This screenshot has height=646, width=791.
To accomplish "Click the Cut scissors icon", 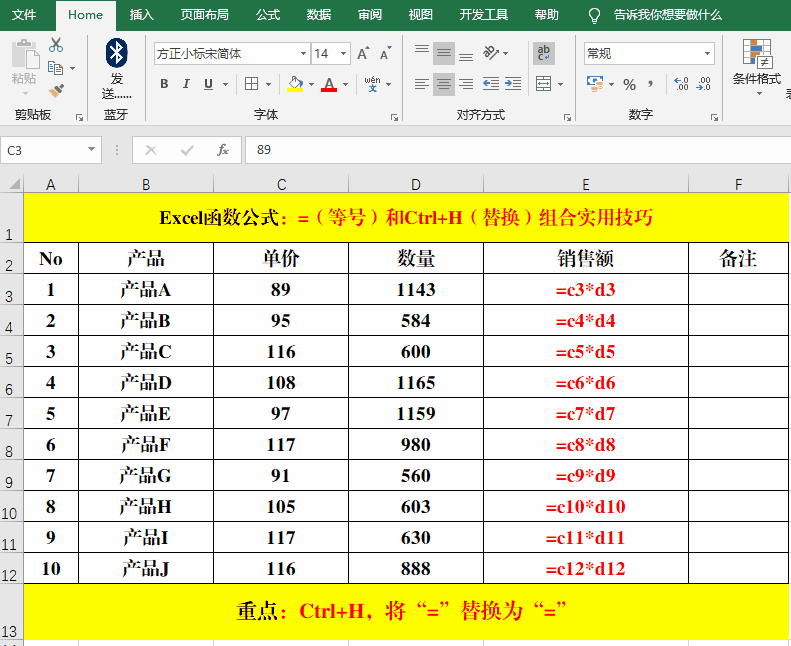I will point(56,45).
